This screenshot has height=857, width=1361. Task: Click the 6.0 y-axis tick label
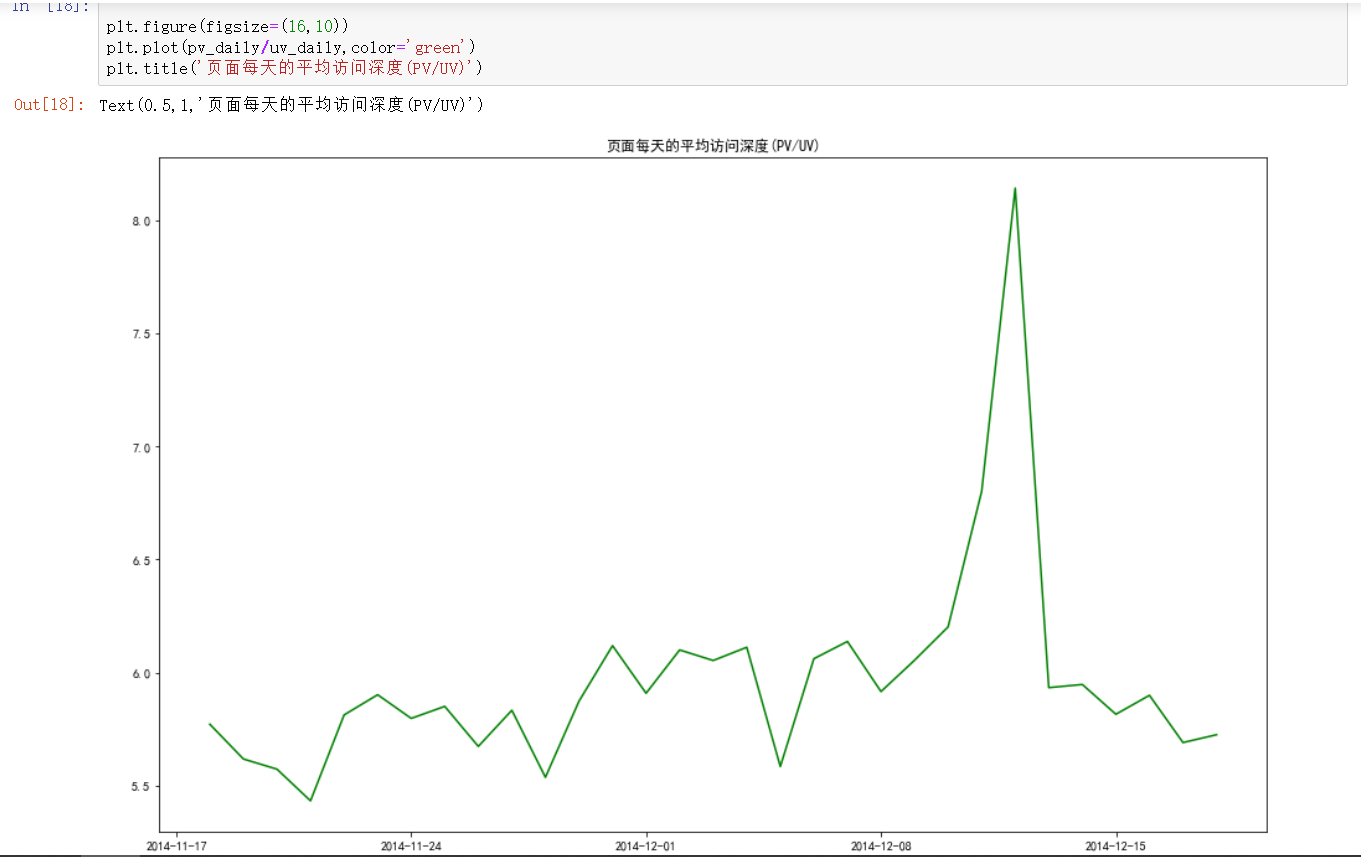139,673
